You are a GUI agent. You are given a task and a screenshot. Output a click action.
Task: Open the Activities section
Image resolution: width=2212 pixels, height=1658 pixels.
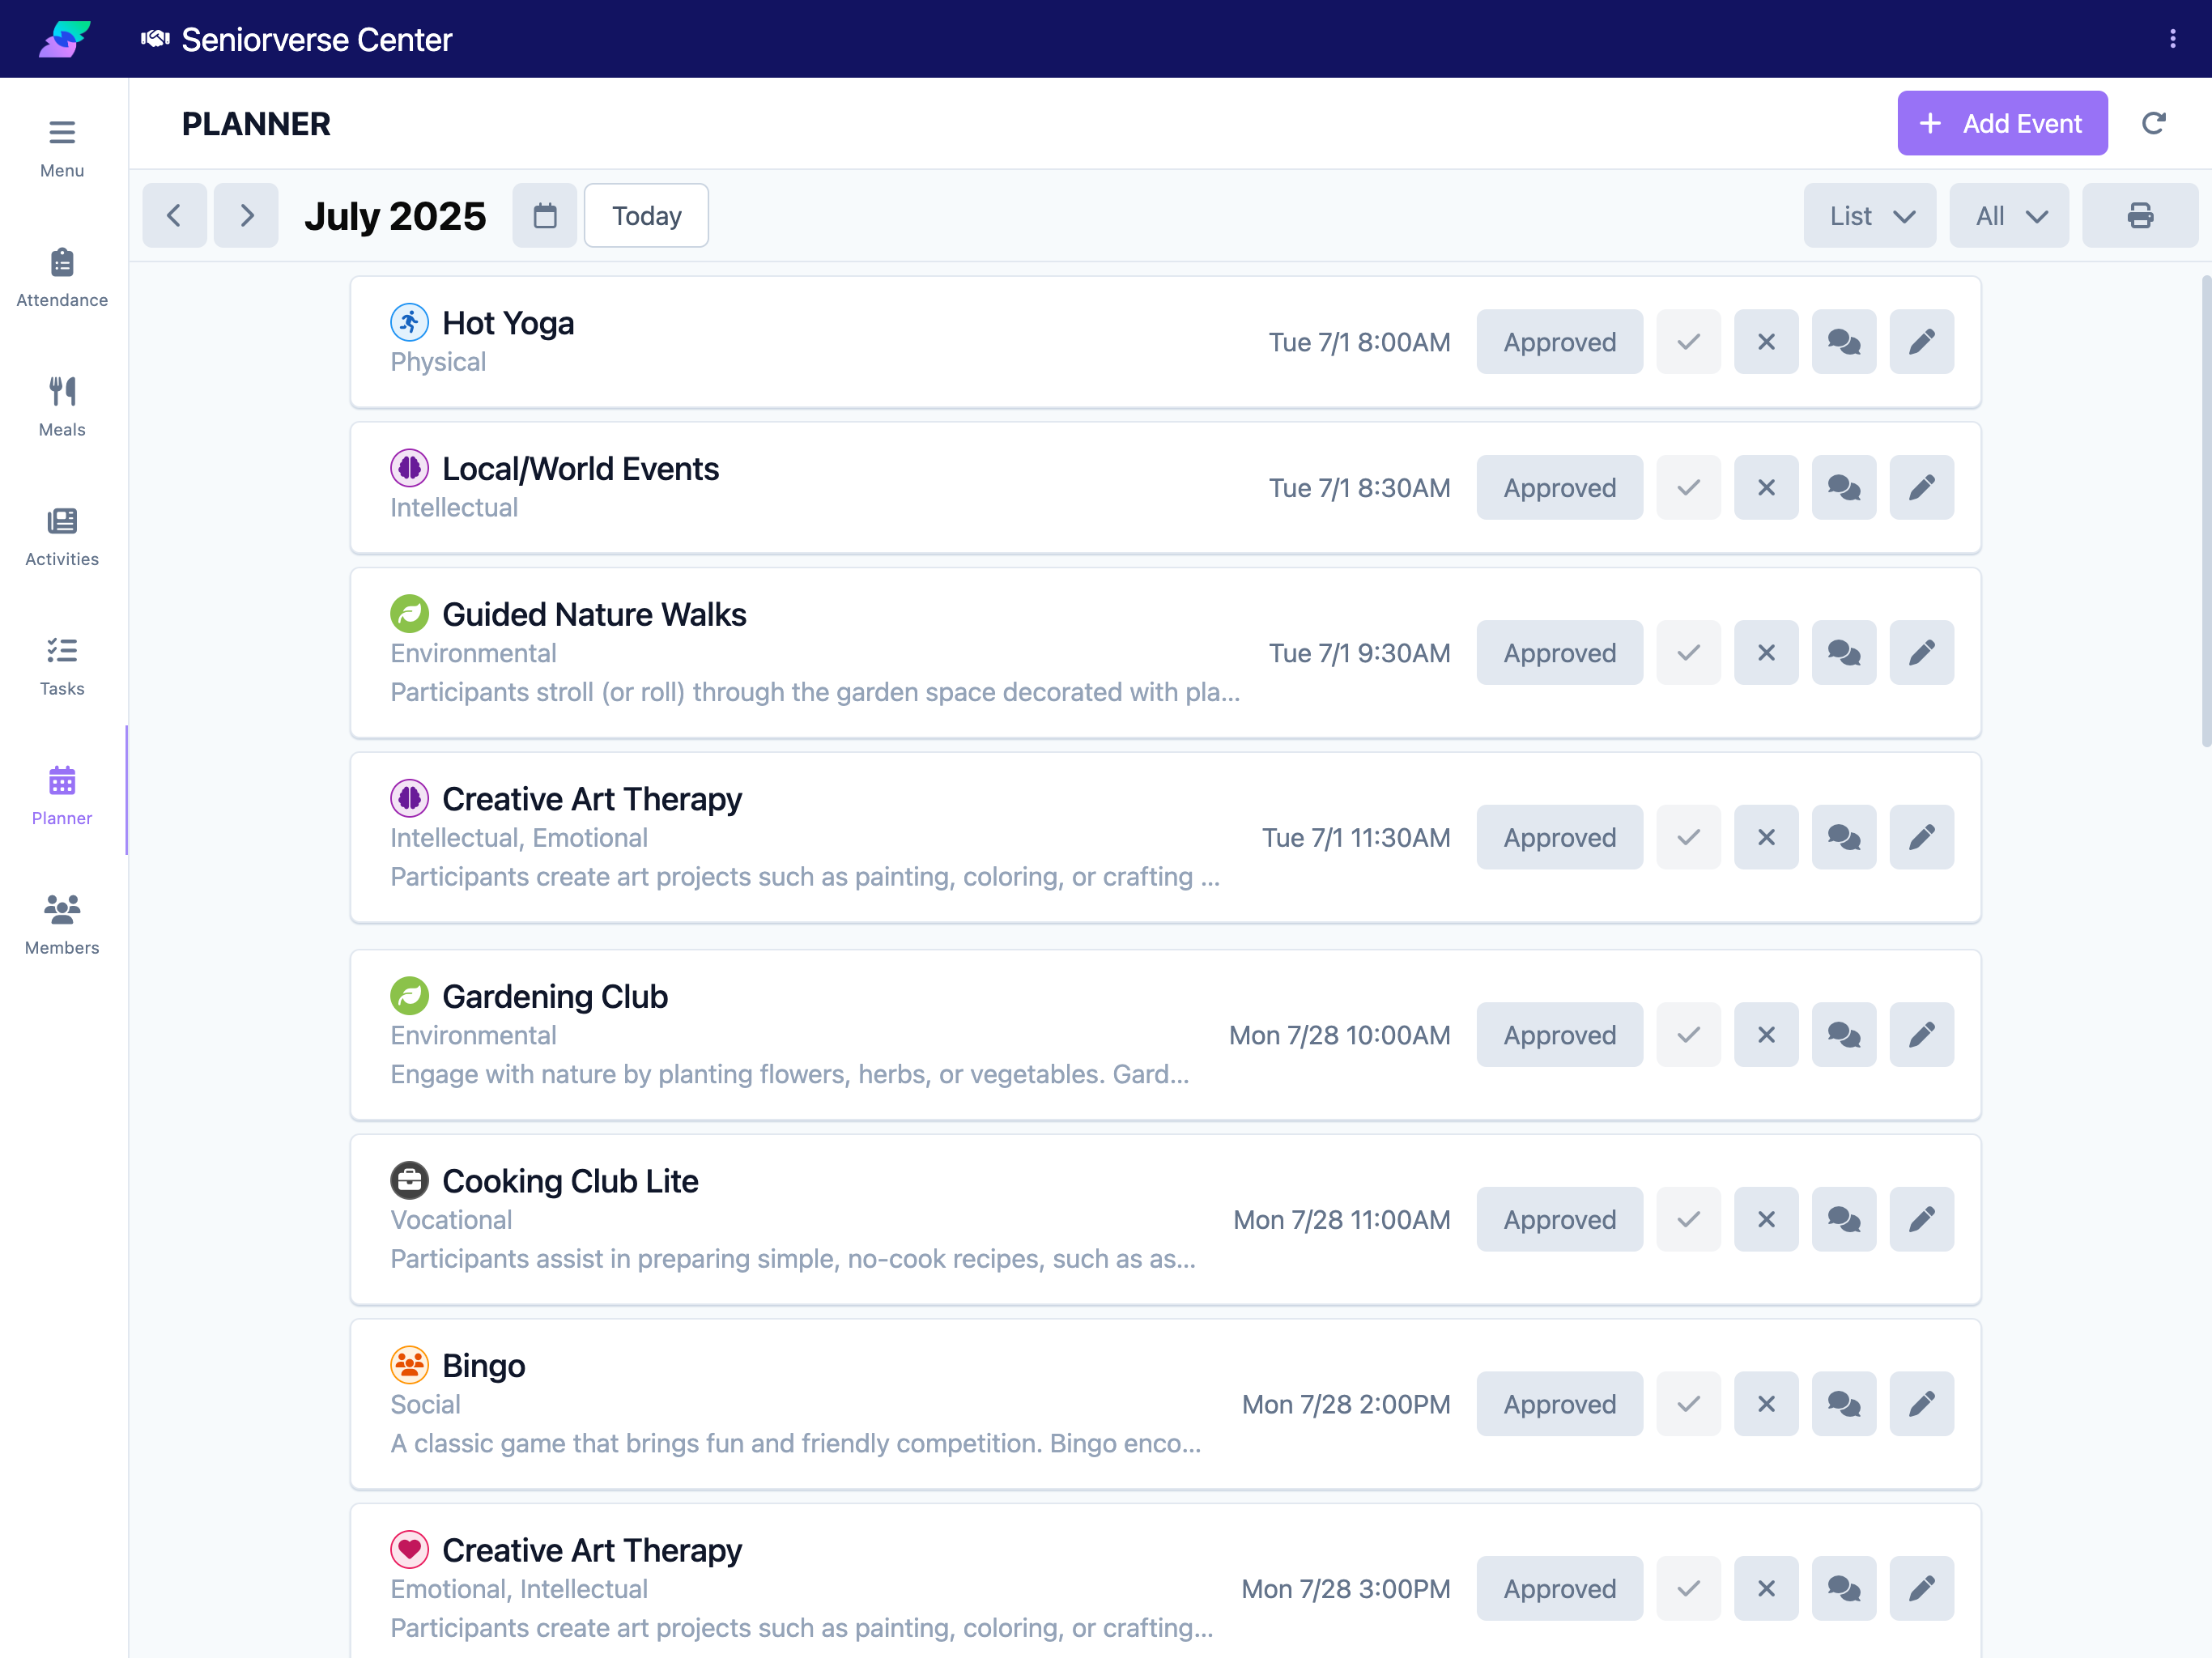coord(62,537)
